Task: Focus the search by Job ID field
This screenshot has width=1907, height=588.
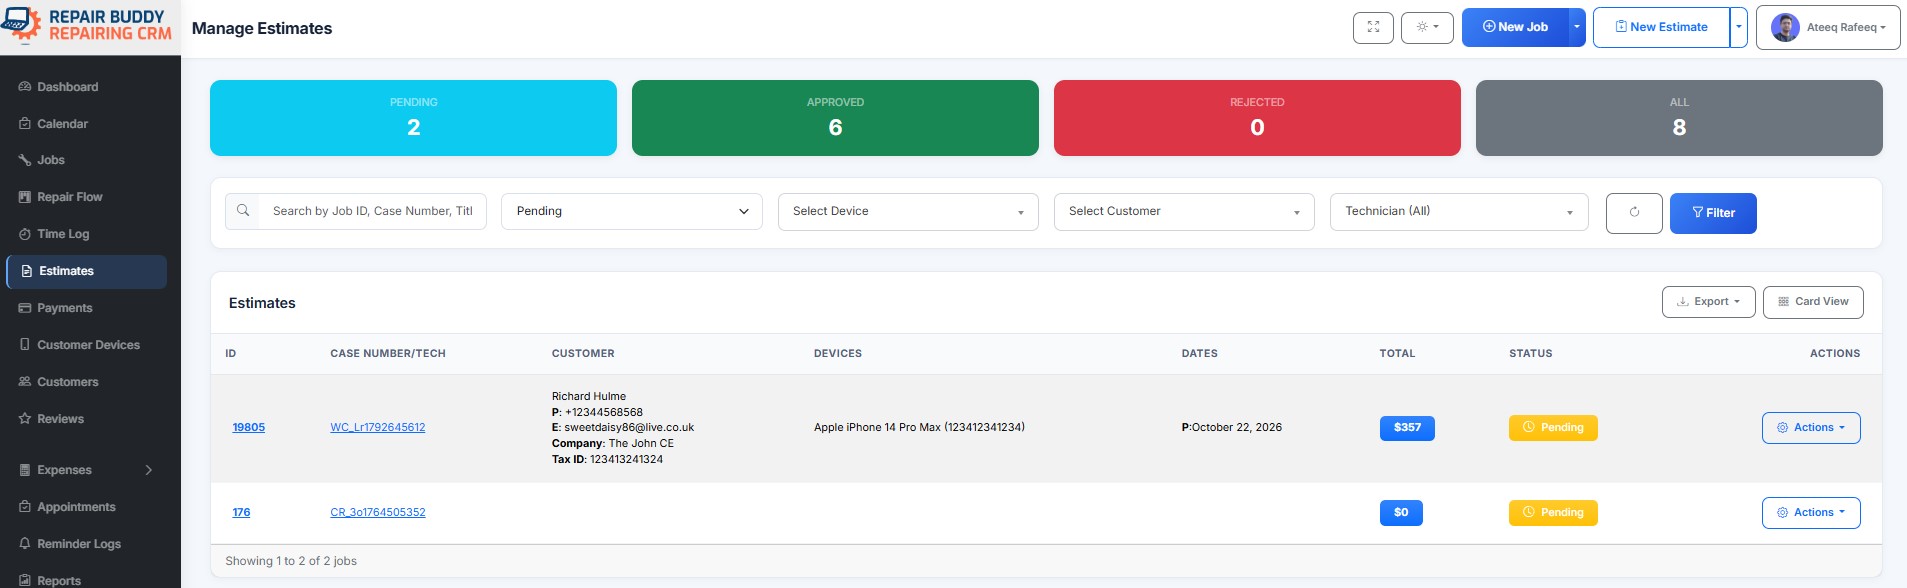Action: tap(373, 211)
